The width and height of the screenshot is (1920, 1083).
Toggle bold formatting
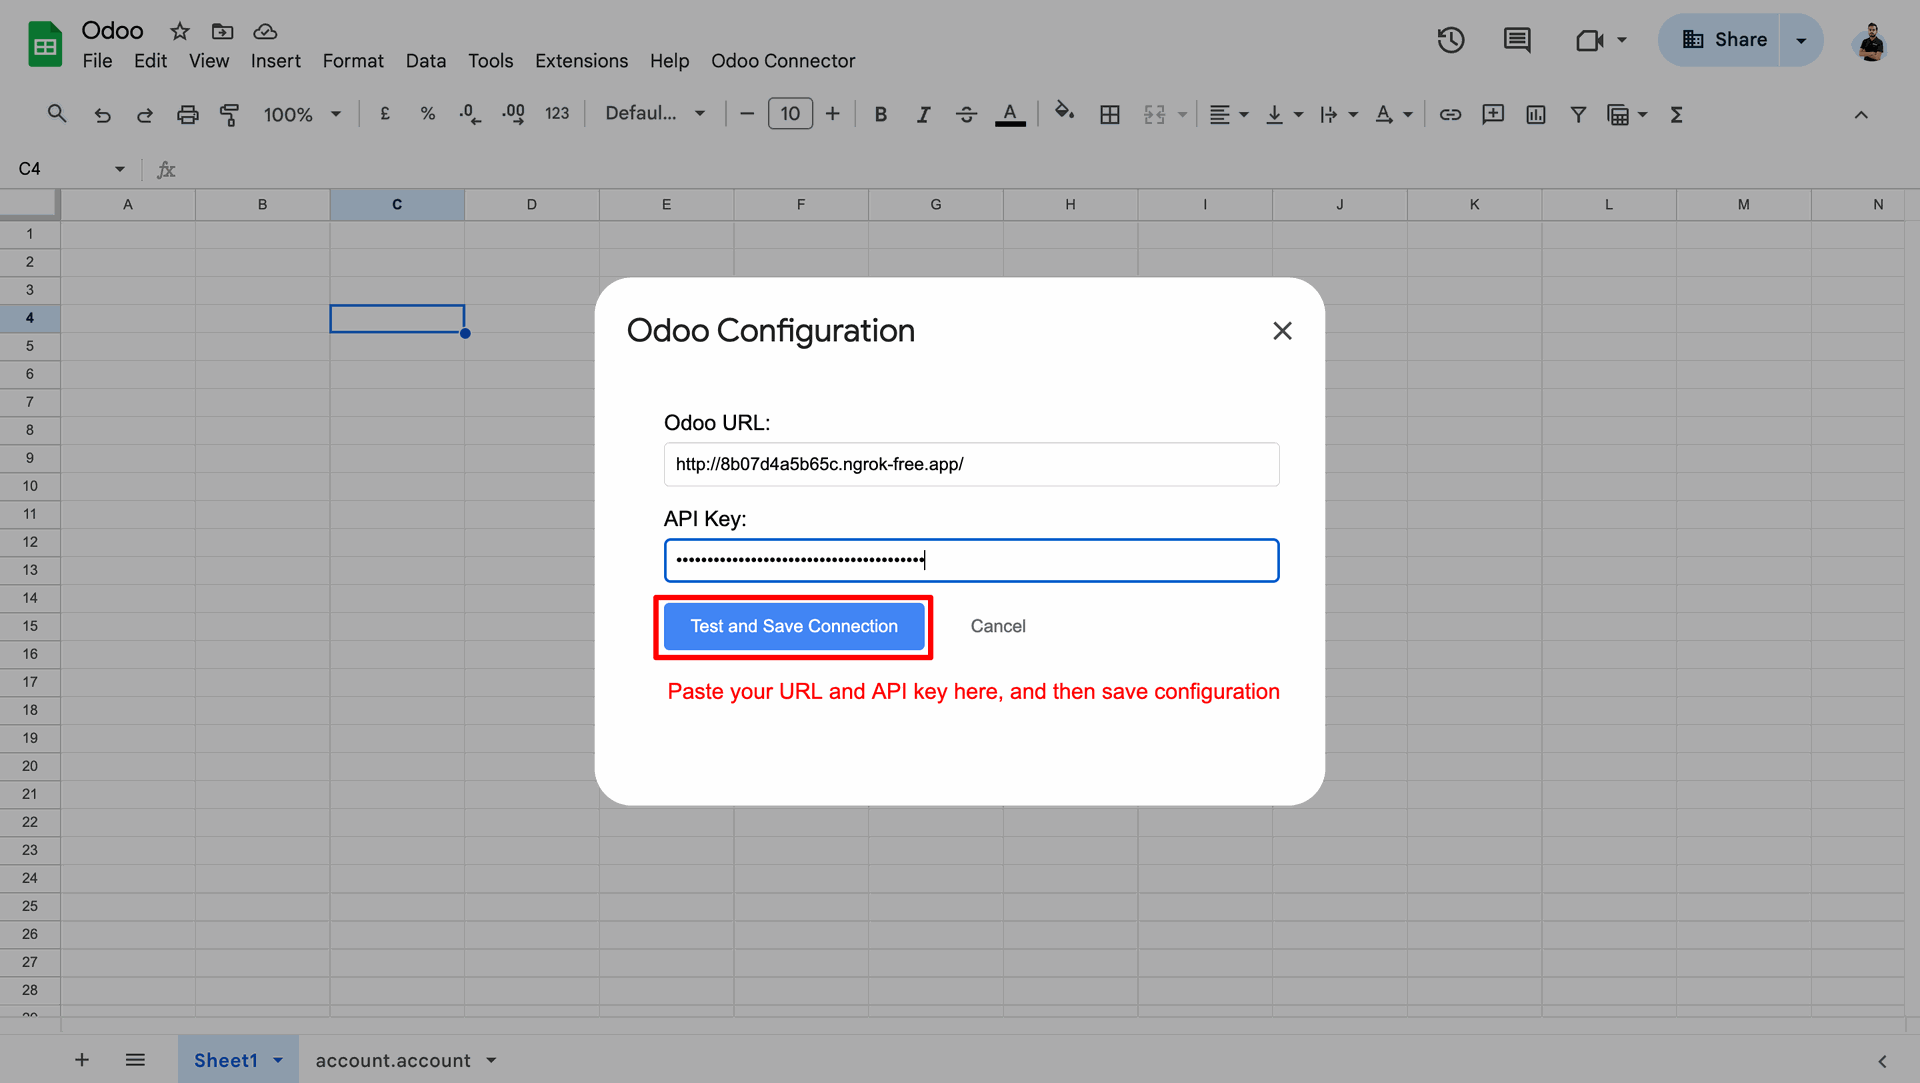click(880, 114)
